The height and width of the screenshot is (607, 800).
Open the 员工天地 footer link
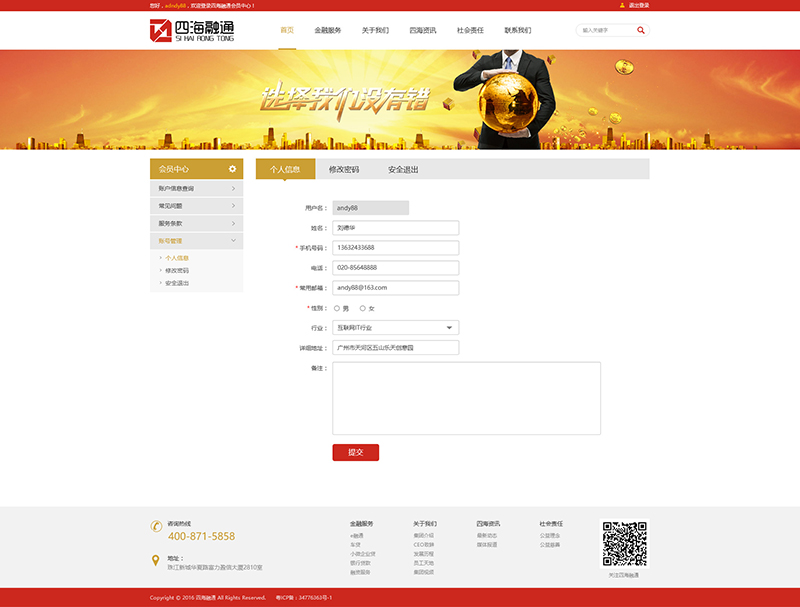423,563
